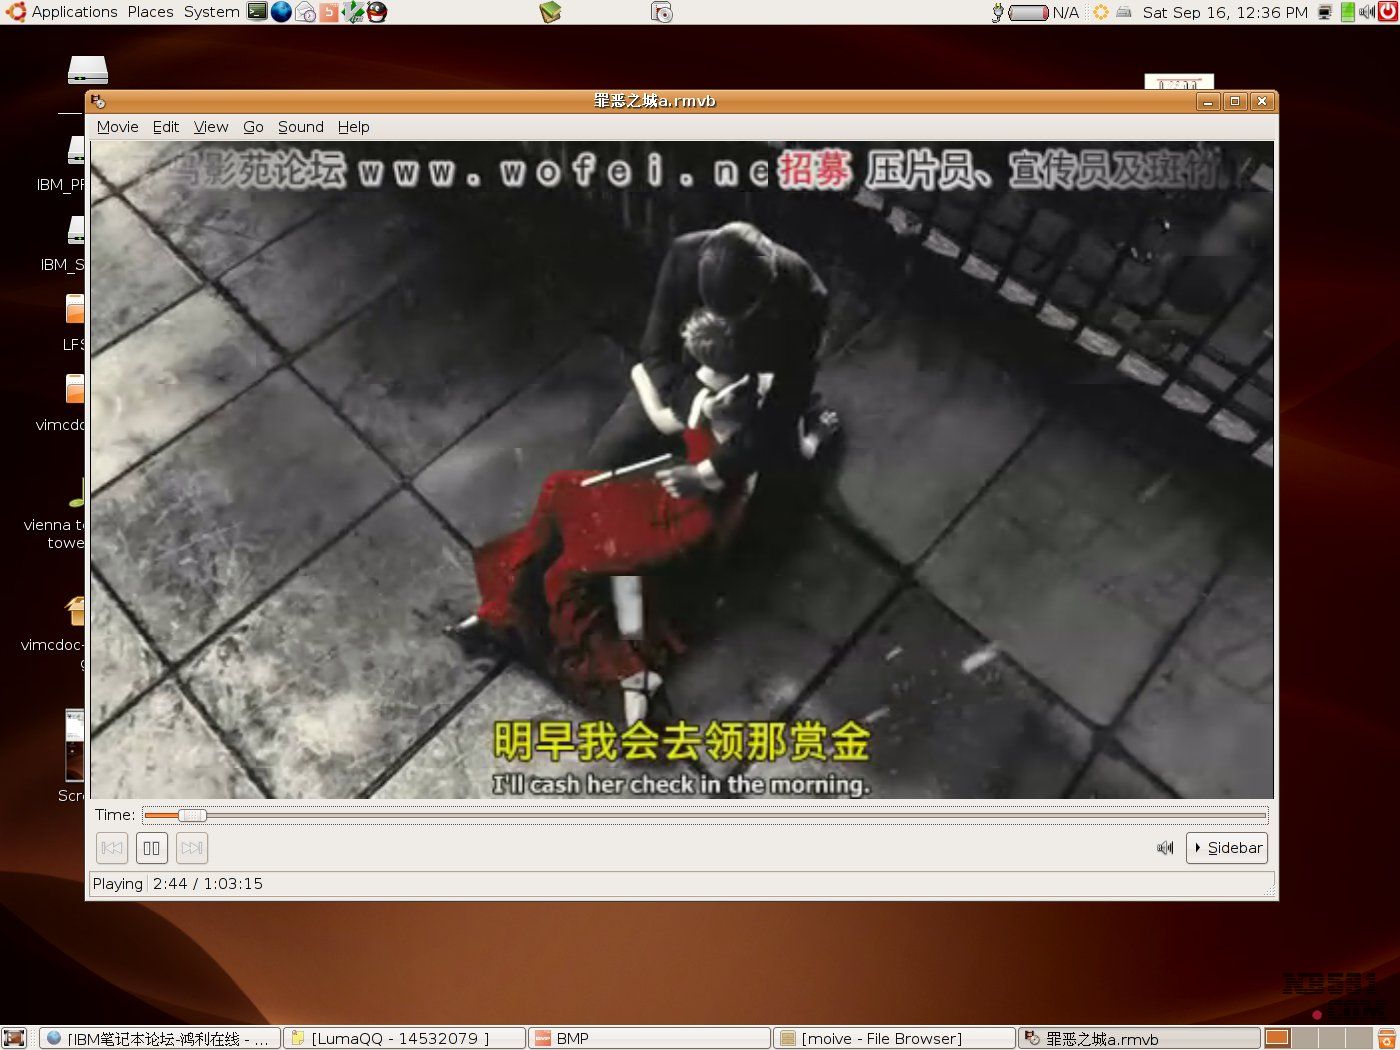1400x1050 pixels.
Task: Open the System menu
Action: [211, 12]
